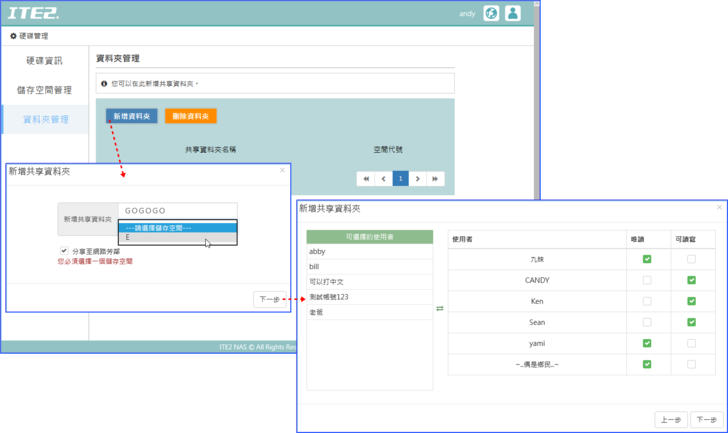Click the 硬碟管理 gear icon

click(13, 36)
